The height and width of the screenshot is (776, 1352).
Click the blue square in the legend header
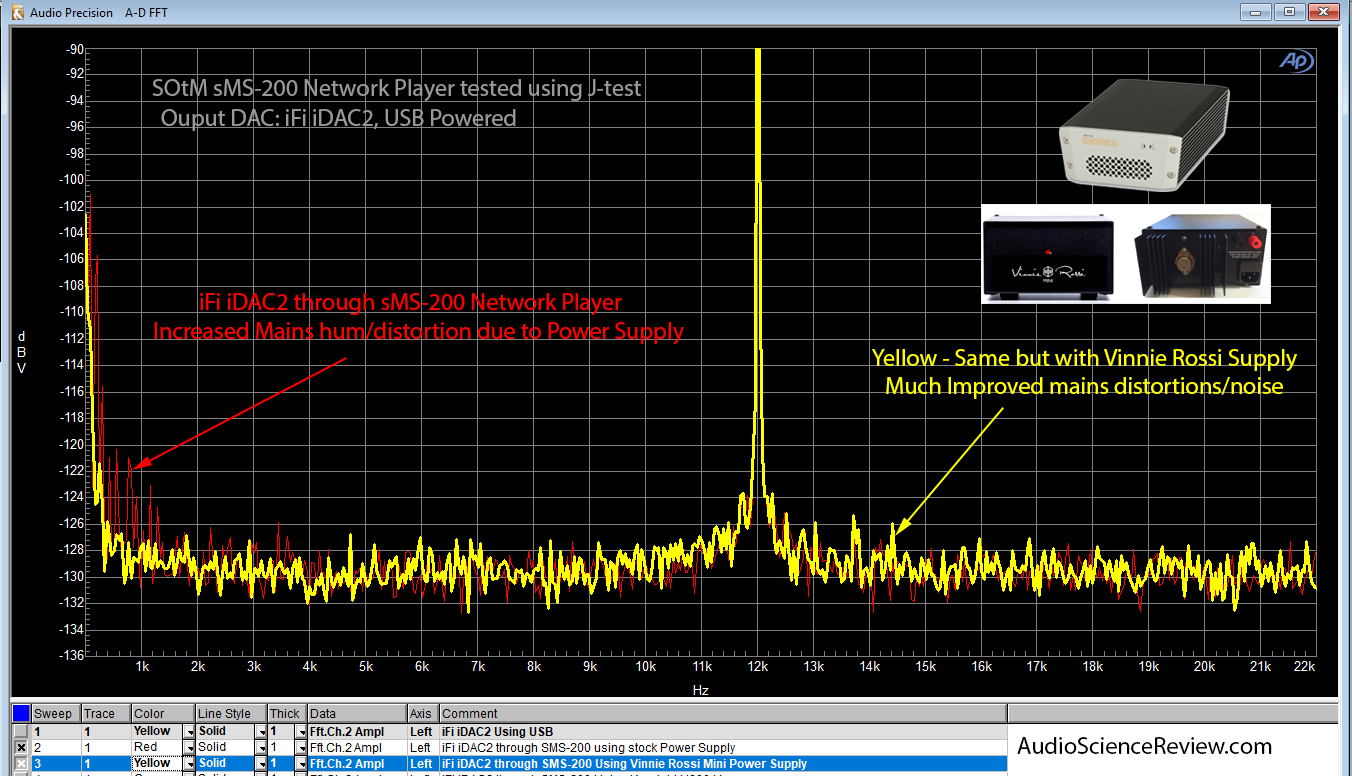20,713
